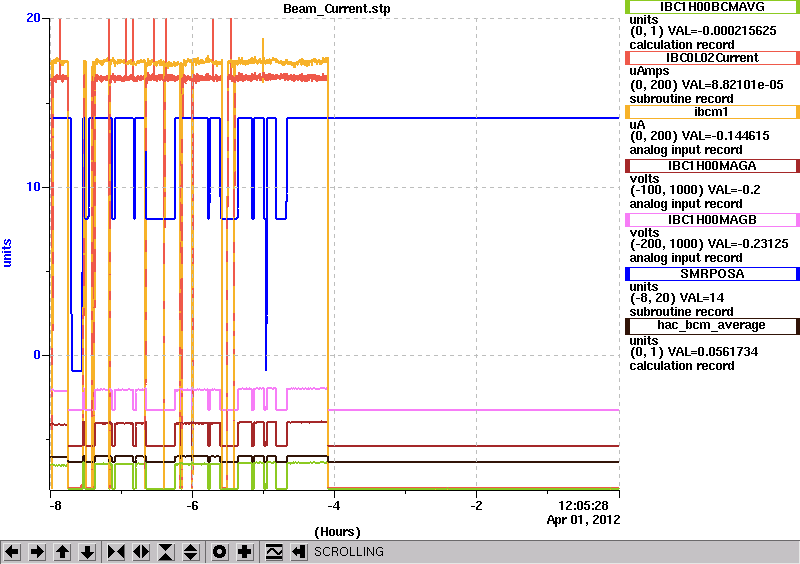Click the SCROLLING status label
The height and width of the screenshot is (564, 800).
click(349, 552)
